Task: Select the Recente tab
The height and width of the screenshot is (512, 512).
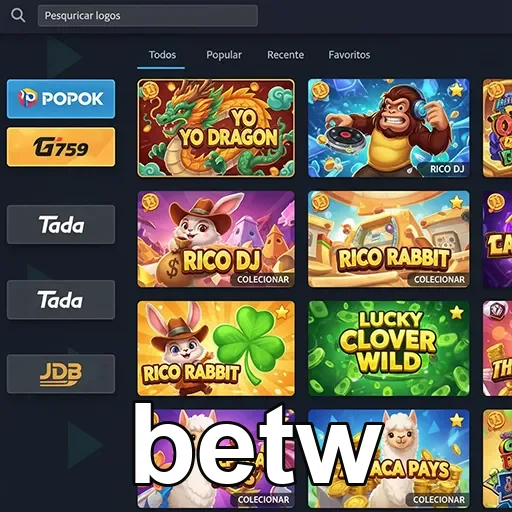Action: point(285,55)
